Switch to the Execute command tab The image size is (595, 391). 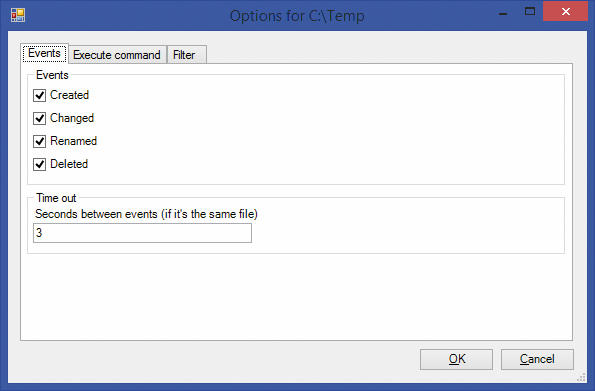[x=117, y=55]
